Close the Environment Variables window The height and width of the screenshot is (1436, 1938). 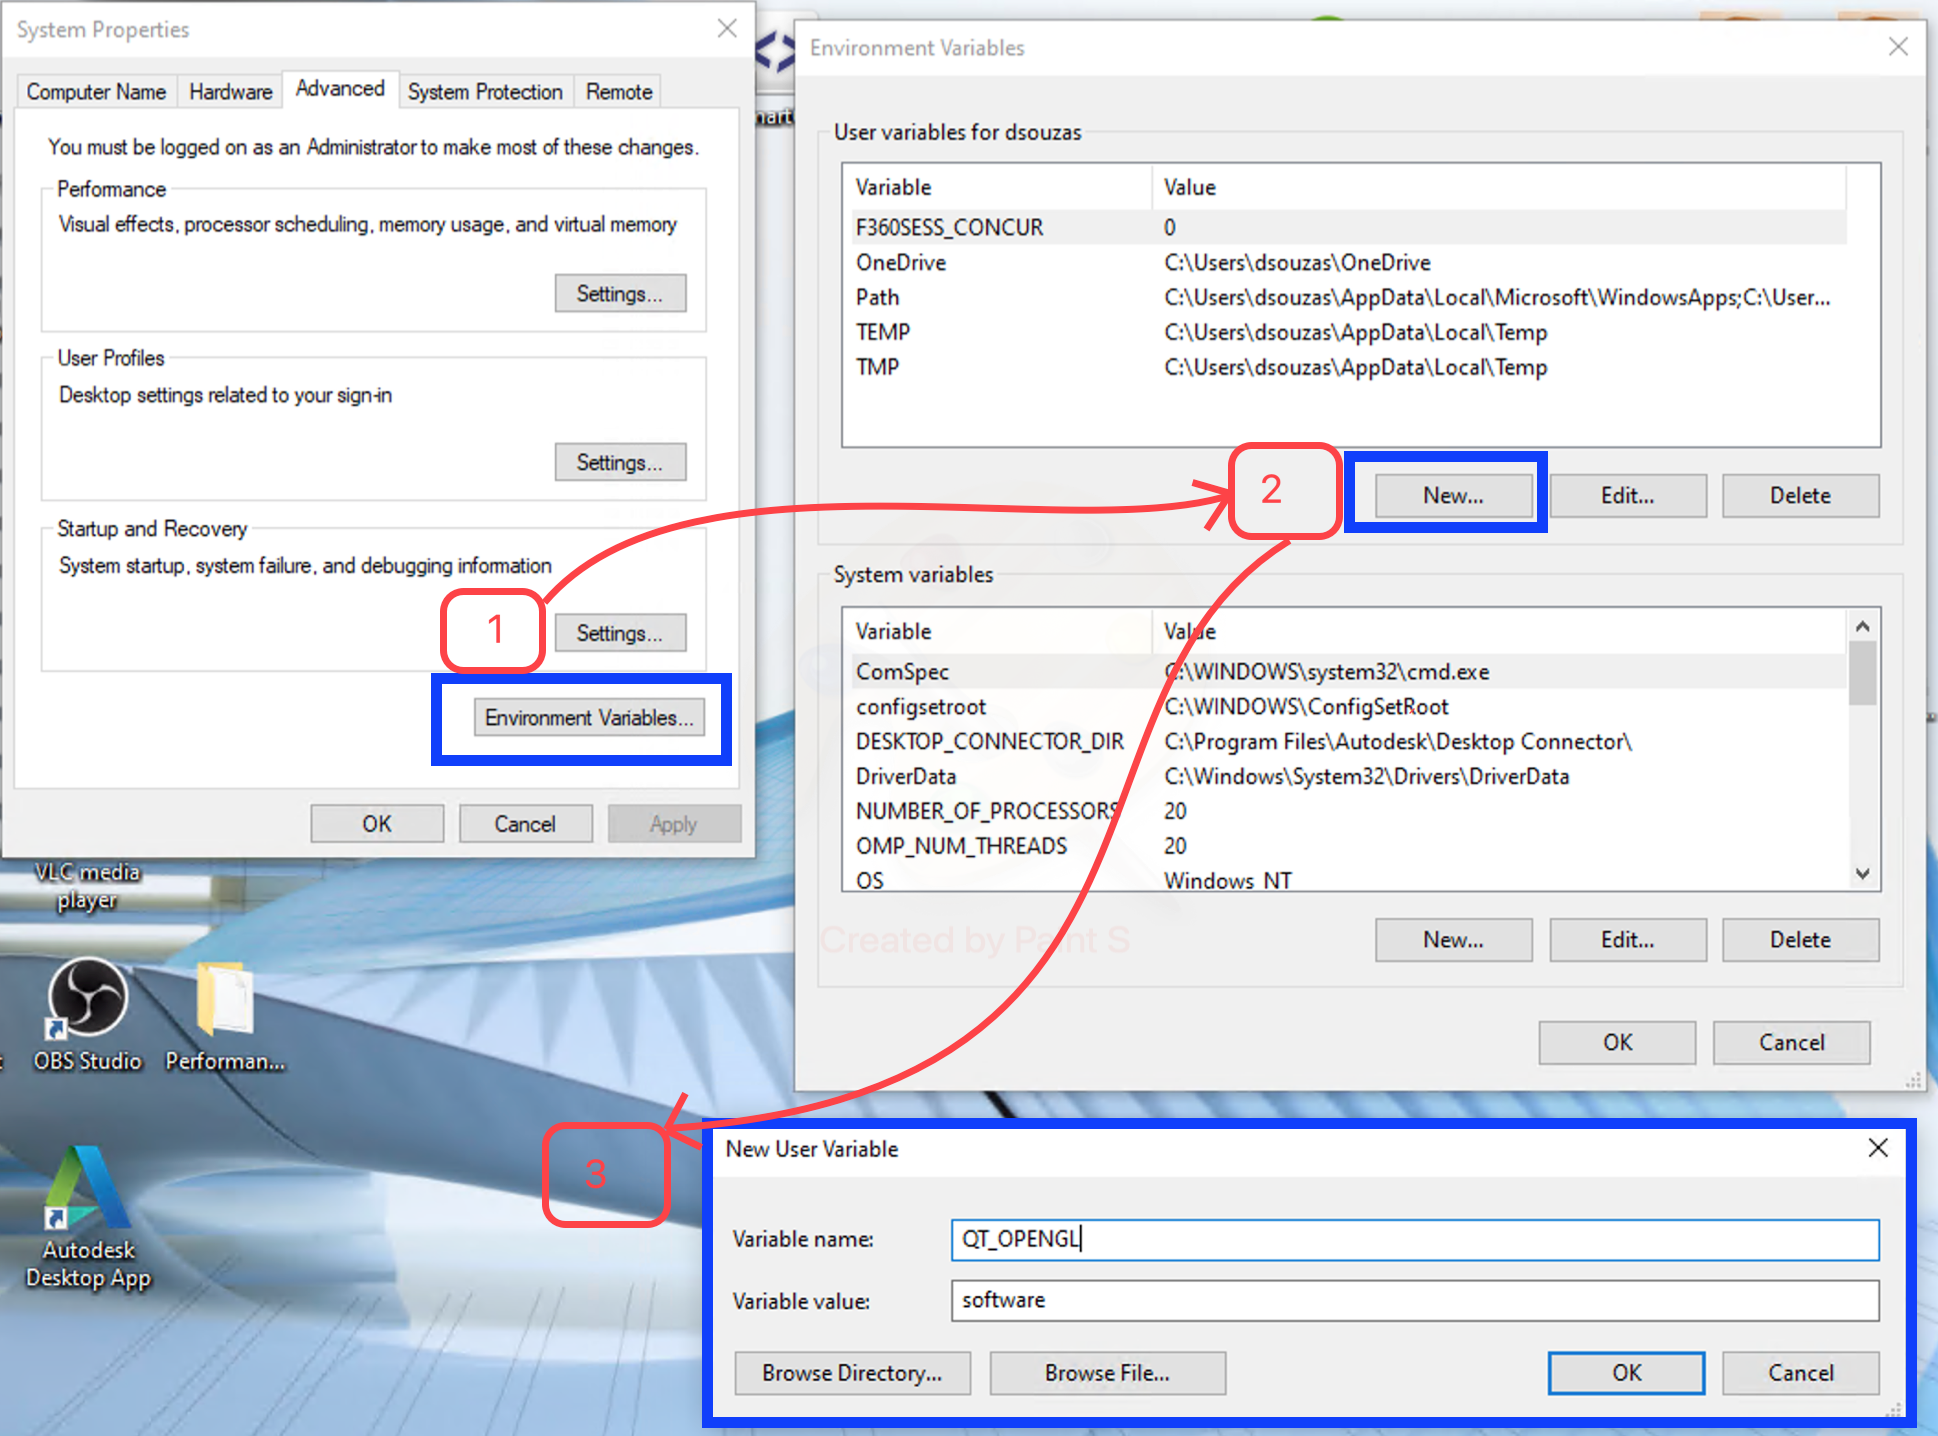1898,47
